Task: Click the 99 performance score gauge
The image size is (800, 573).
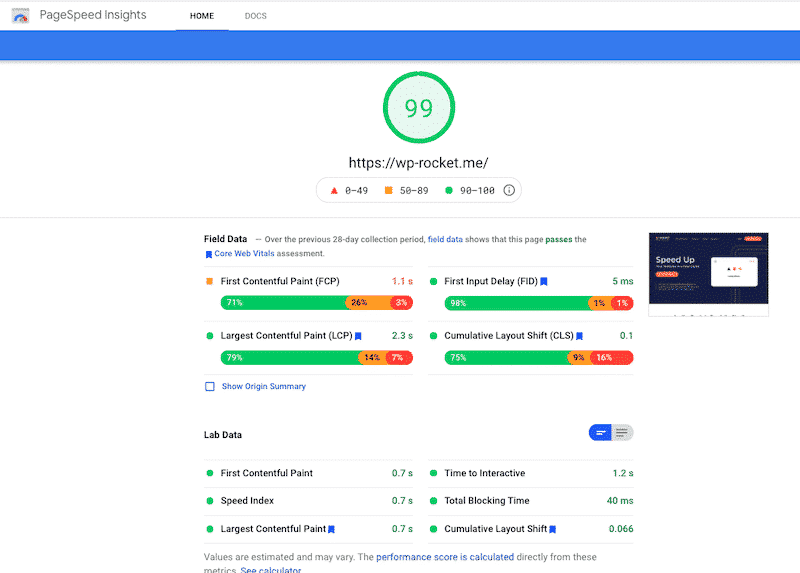Action: pyautogui.click(x=419, y=109)
